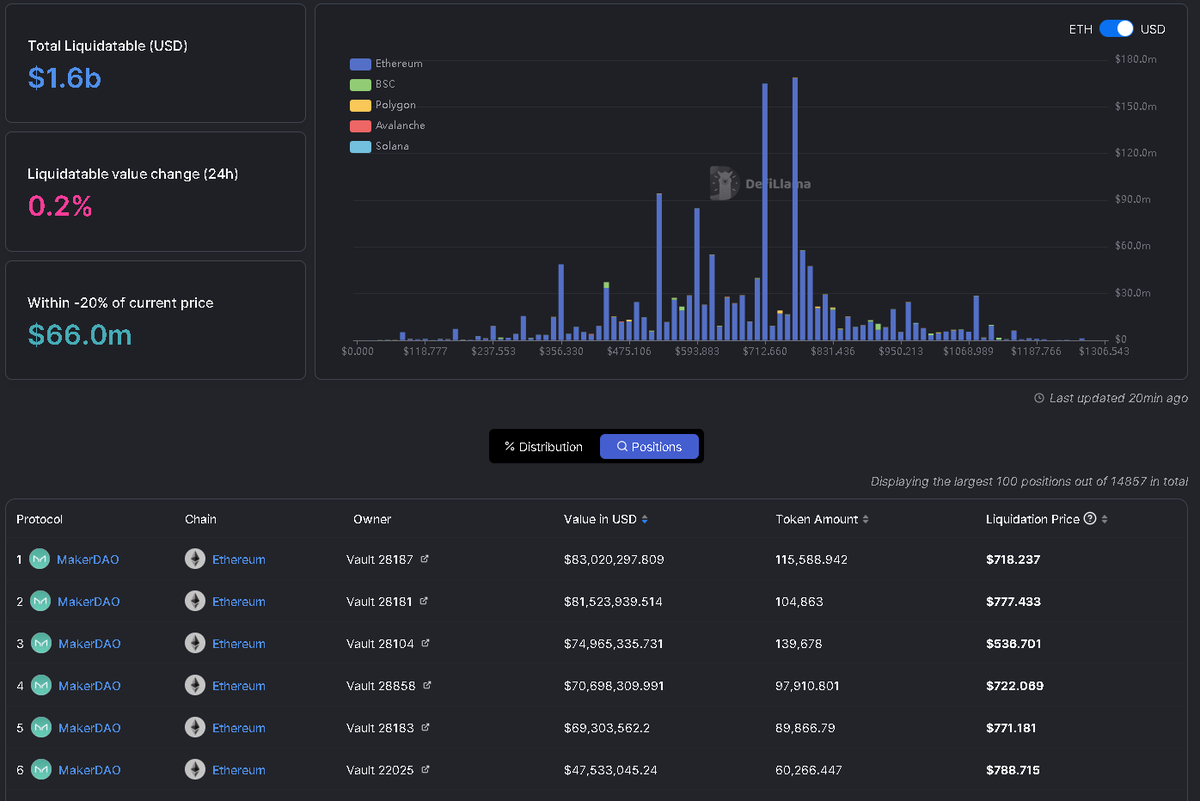1200x801 pixels.
Task: Open Ethereum chain link for Vault 22025
Action: [239, 770]
